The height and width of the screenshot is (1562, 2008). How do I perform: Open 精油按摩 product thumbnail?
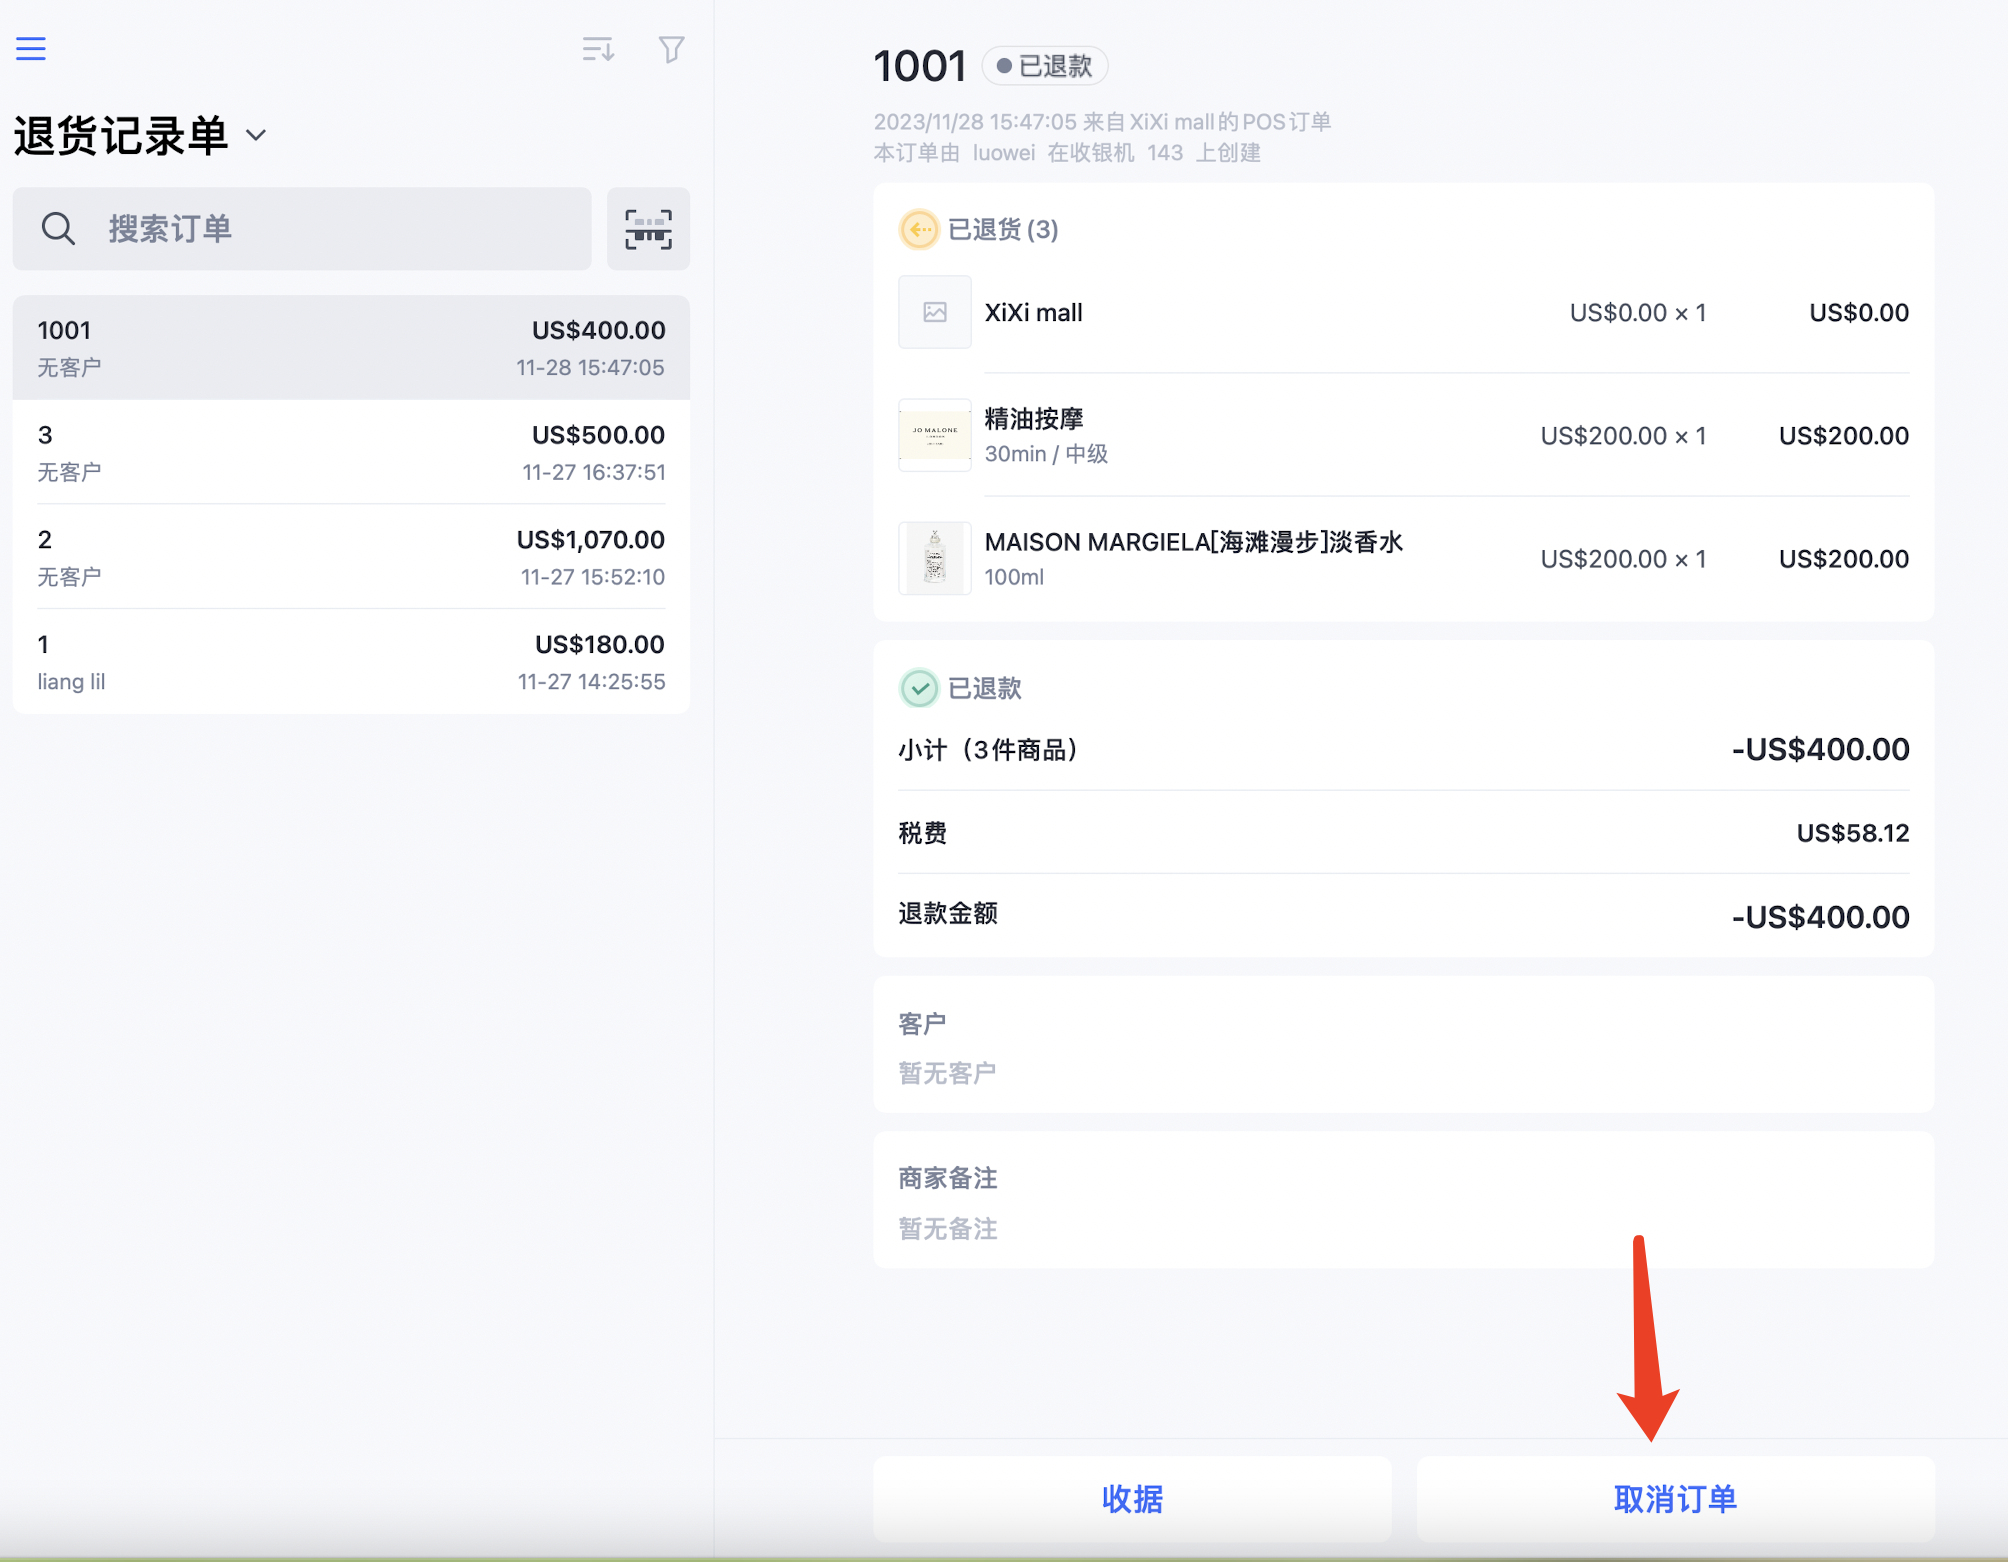pos(934,435)
